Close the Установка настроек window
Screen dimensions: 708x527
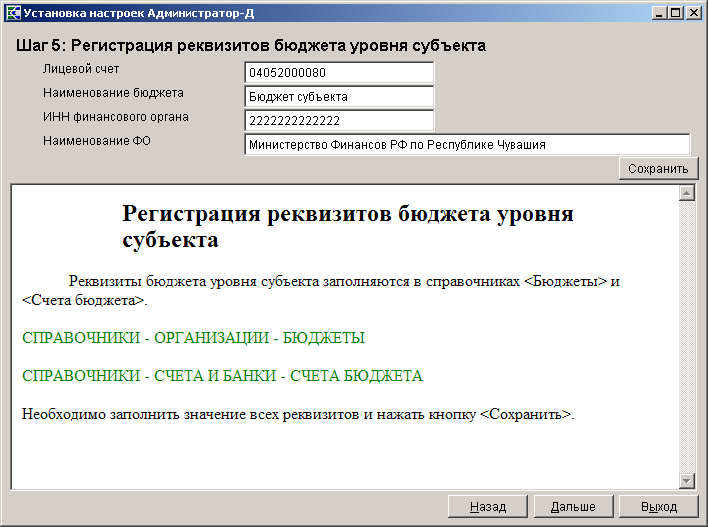tap(694, 13)
